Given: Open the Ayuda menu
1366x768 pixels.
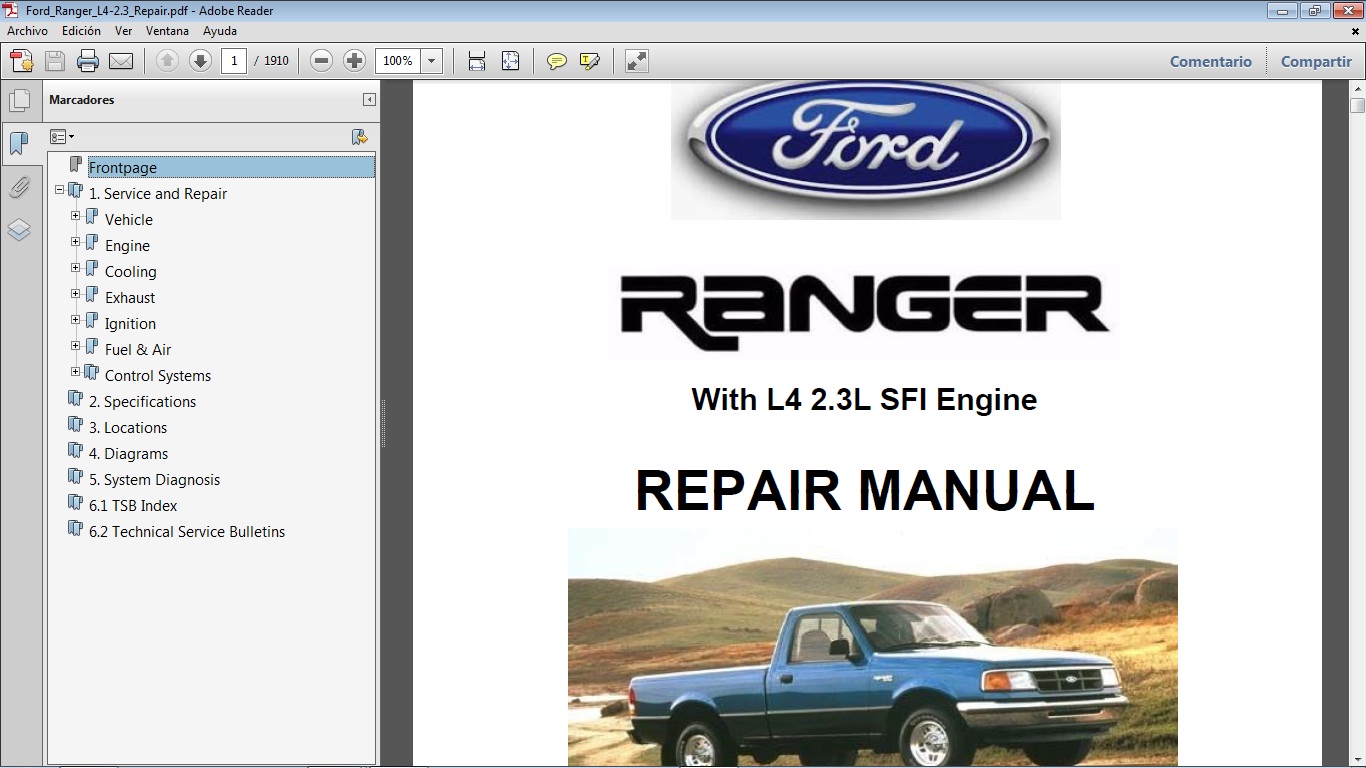Looking at the screenshot, I should click(220, 31).
